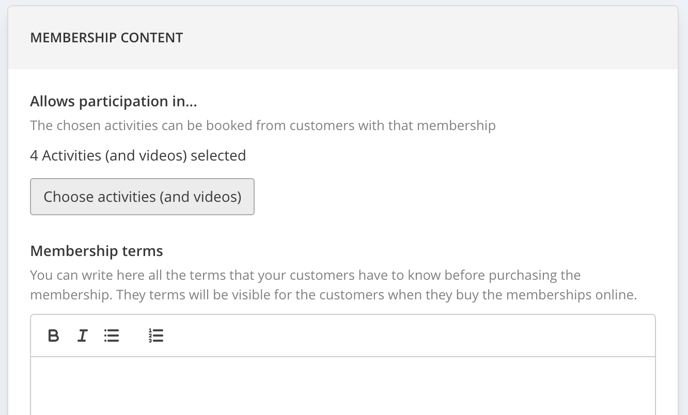
Task: Insert a bulleted list in editor
Action: [x=111, y=336]
